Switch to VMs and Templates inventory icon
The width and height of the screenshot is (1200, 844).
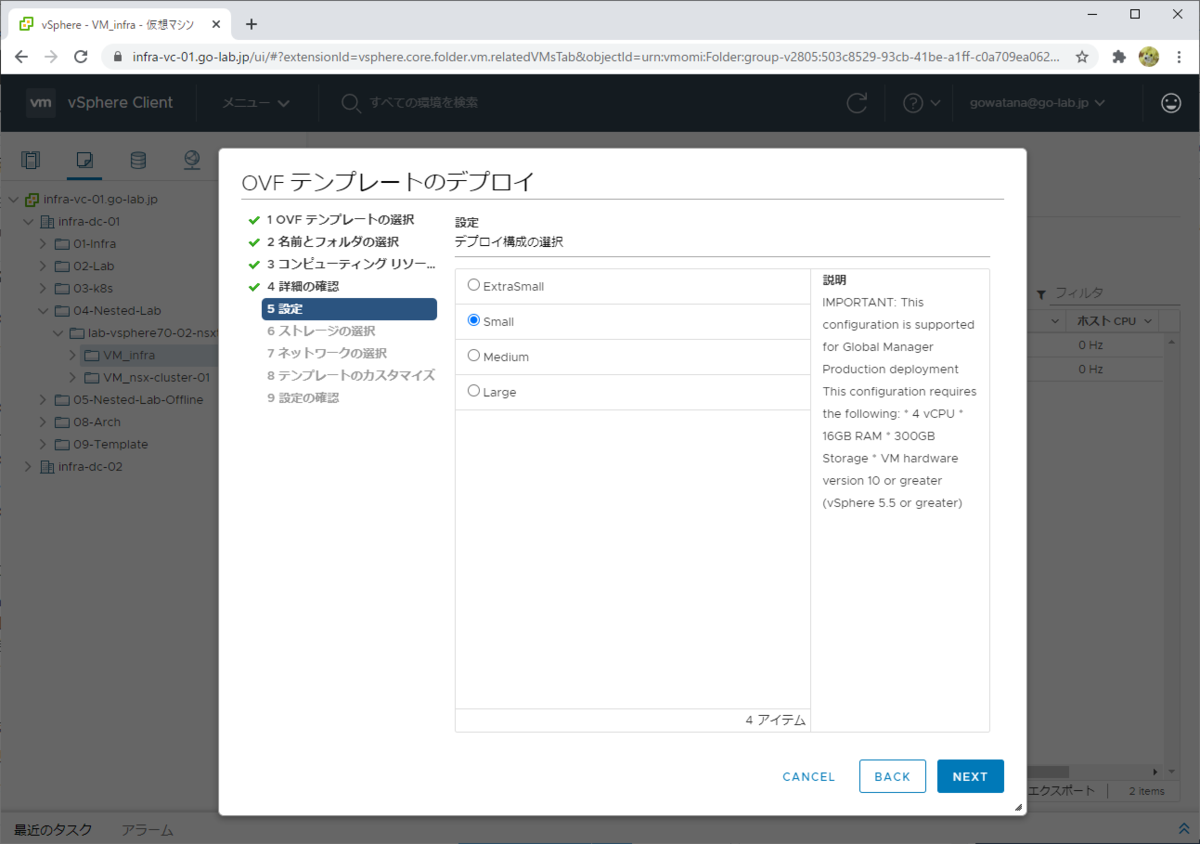click(x=85, y=159)
